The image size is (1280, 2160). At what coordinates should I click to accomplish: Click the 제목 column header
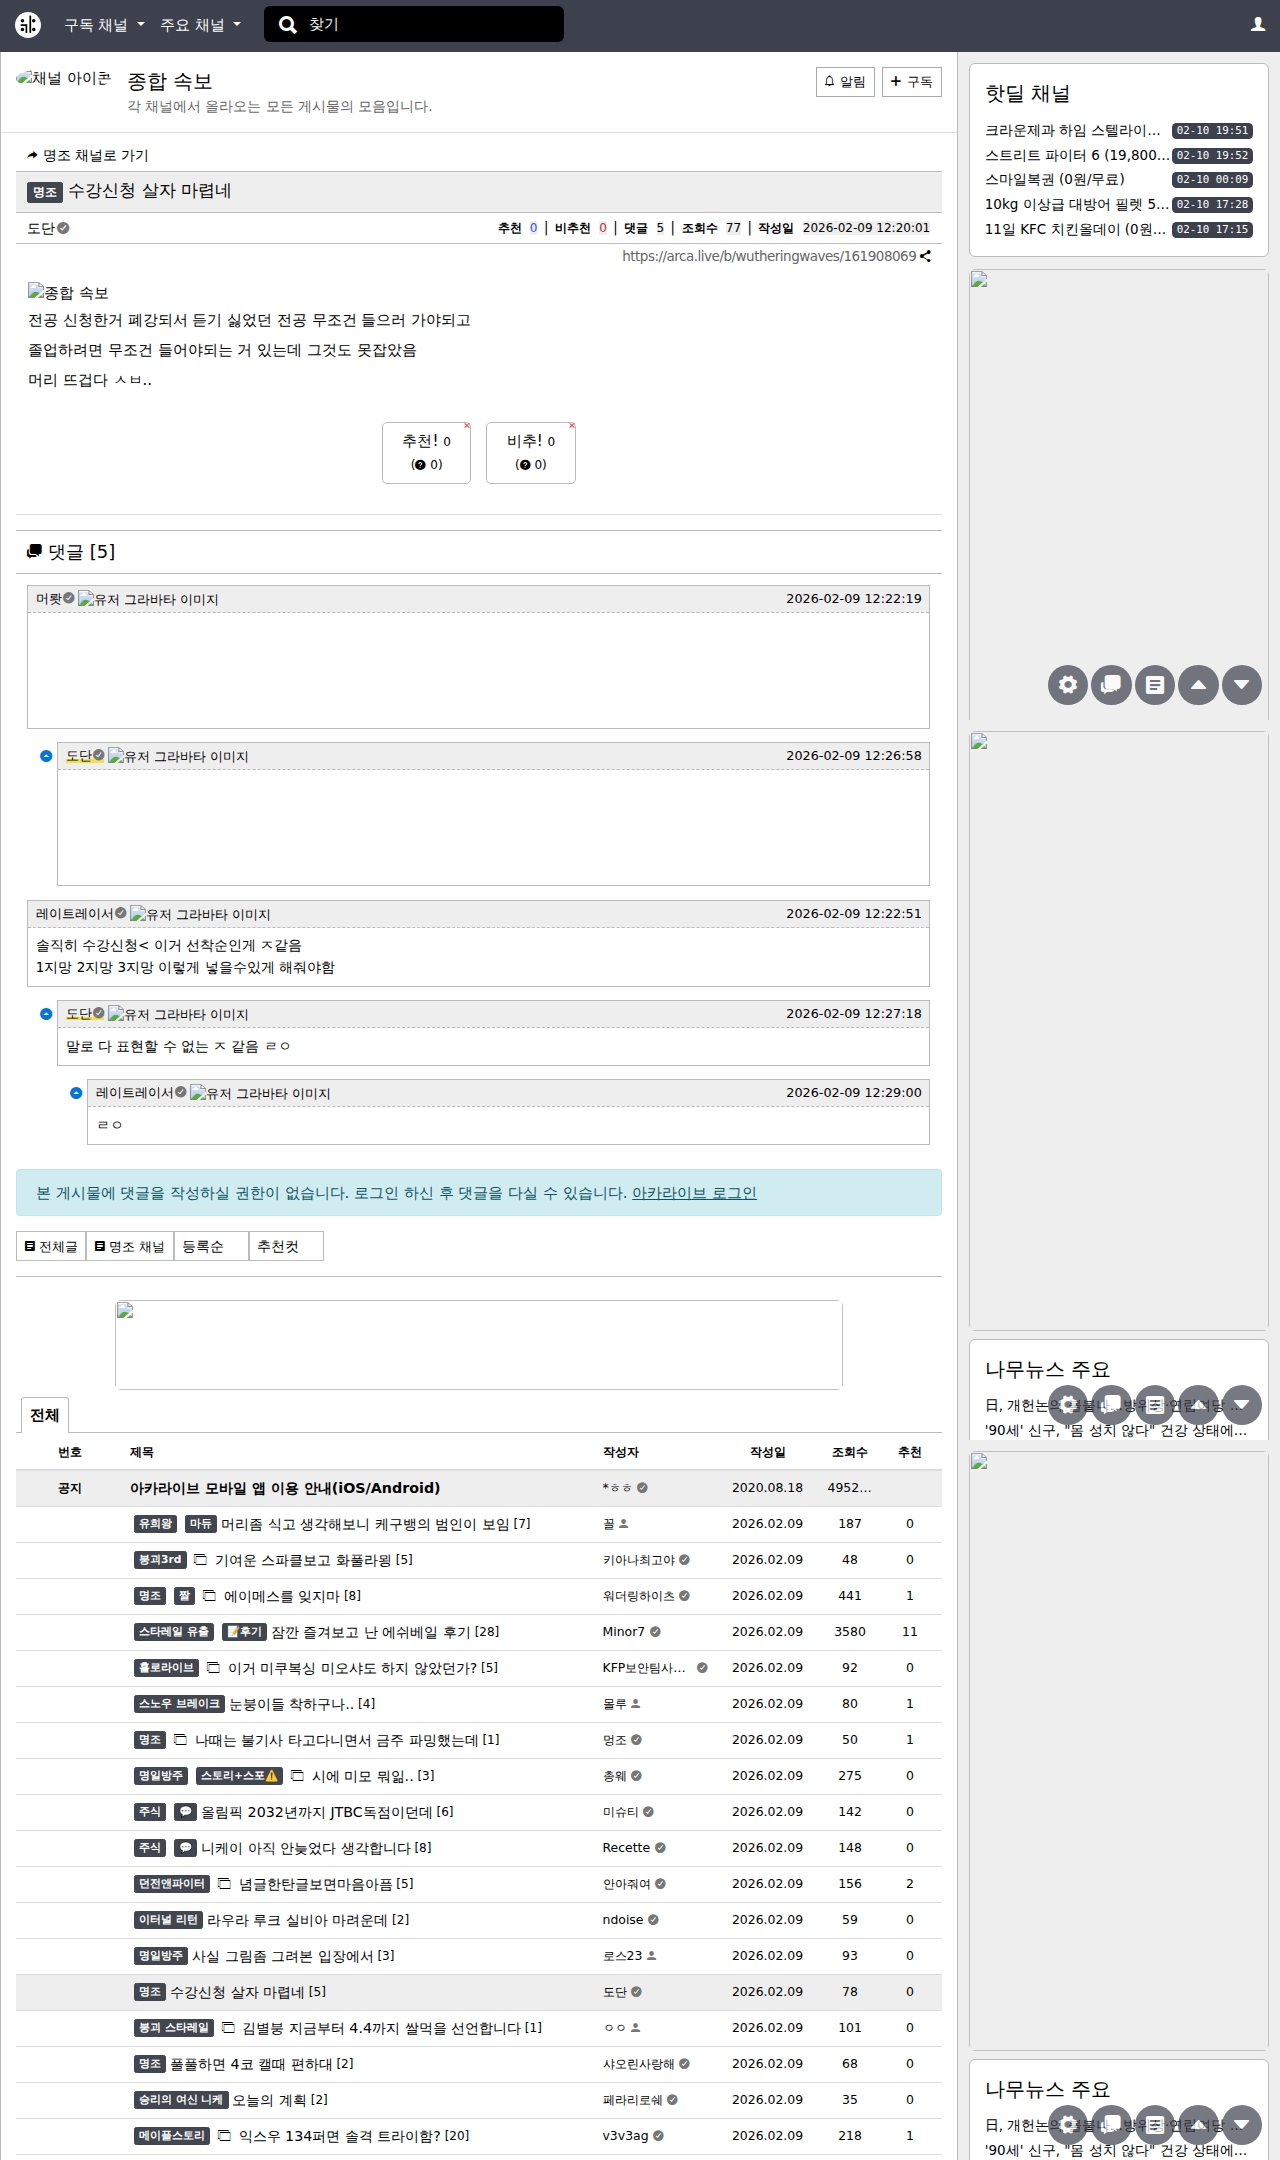coord(142,1452)
